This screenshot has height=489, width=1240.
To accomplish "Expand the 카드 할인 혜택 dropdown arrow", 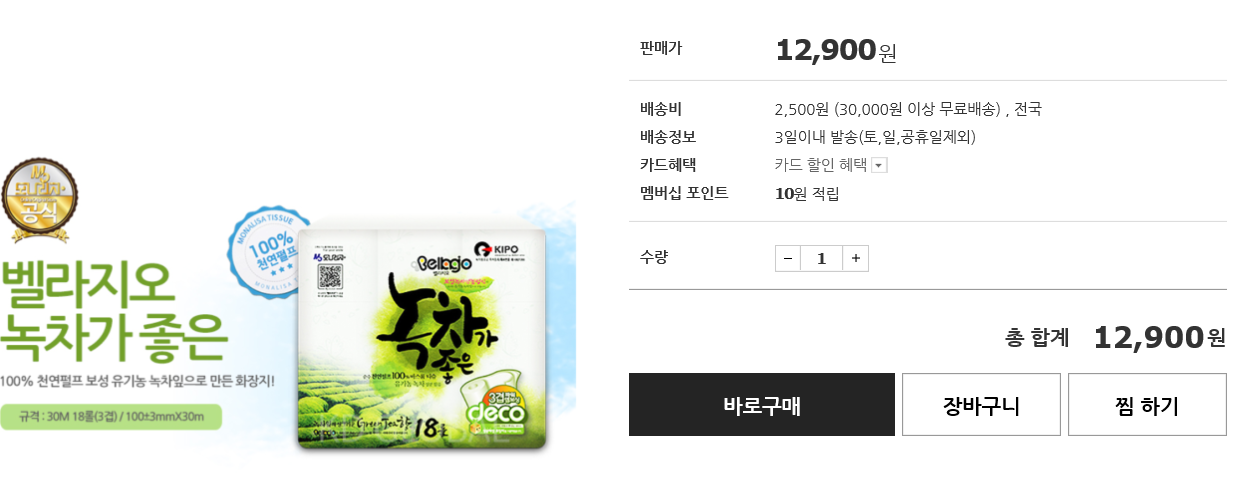I will tap(880, 166).
